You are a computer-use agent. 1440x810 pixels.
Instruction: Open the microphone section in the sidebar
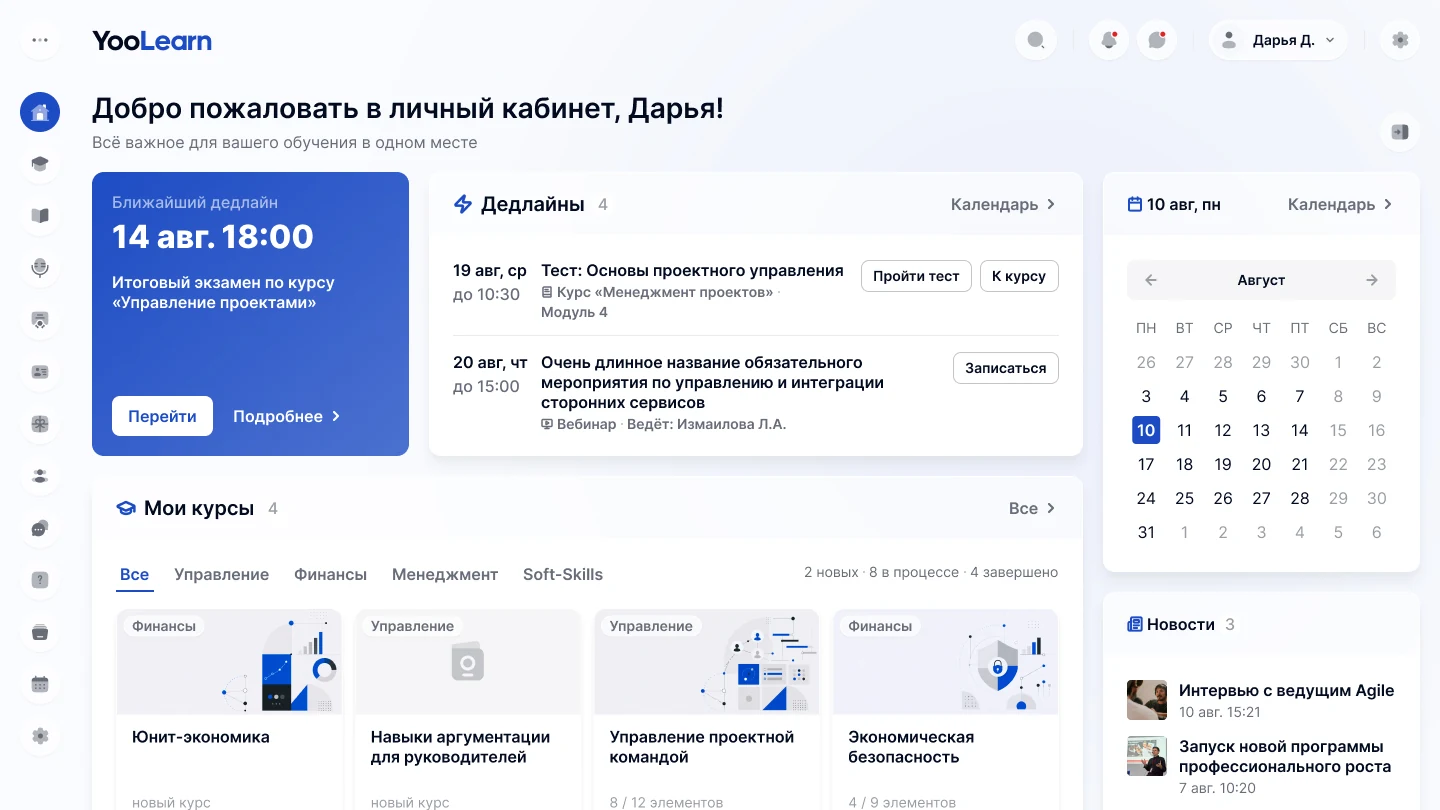pos(40,268)
